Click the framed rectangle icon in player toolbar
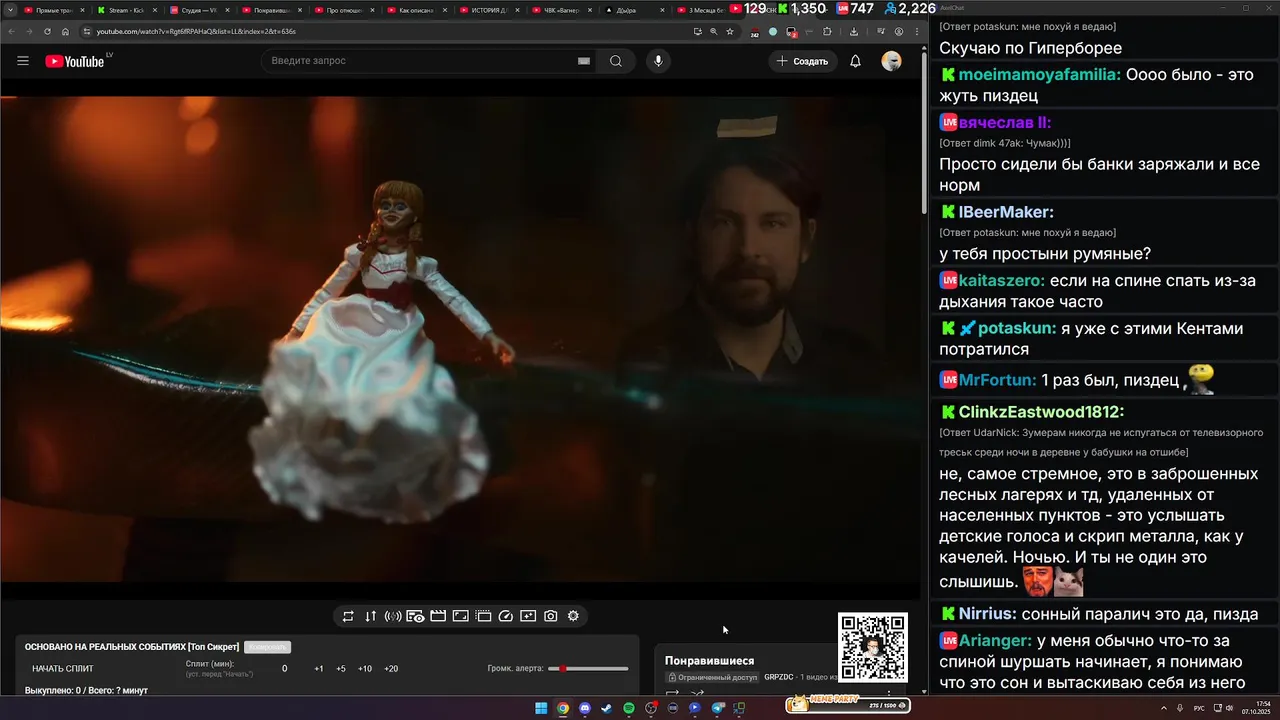 click(461, 616)
